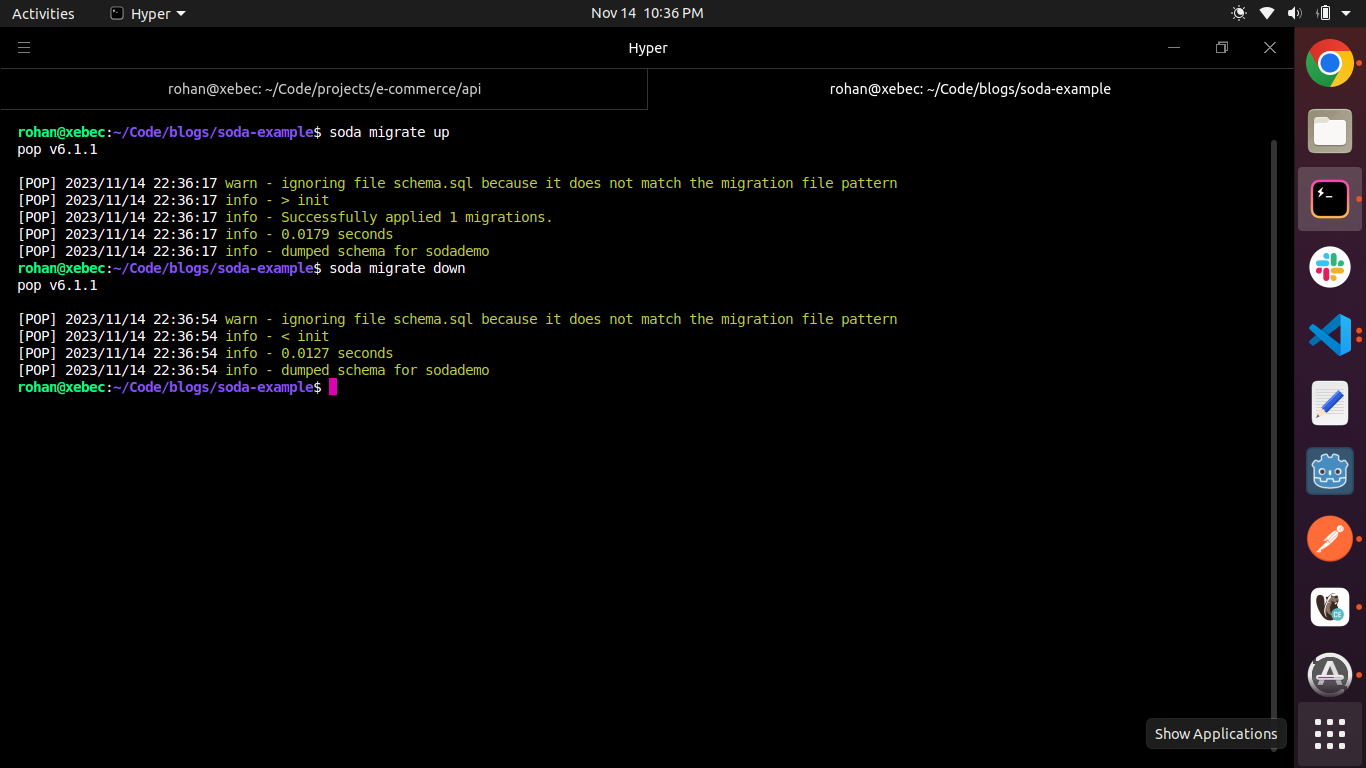Click 'Successfully applied 1 migrations.' line
Image resolution: width=1366 pixels, height=768 pixels.
[285, 217]
